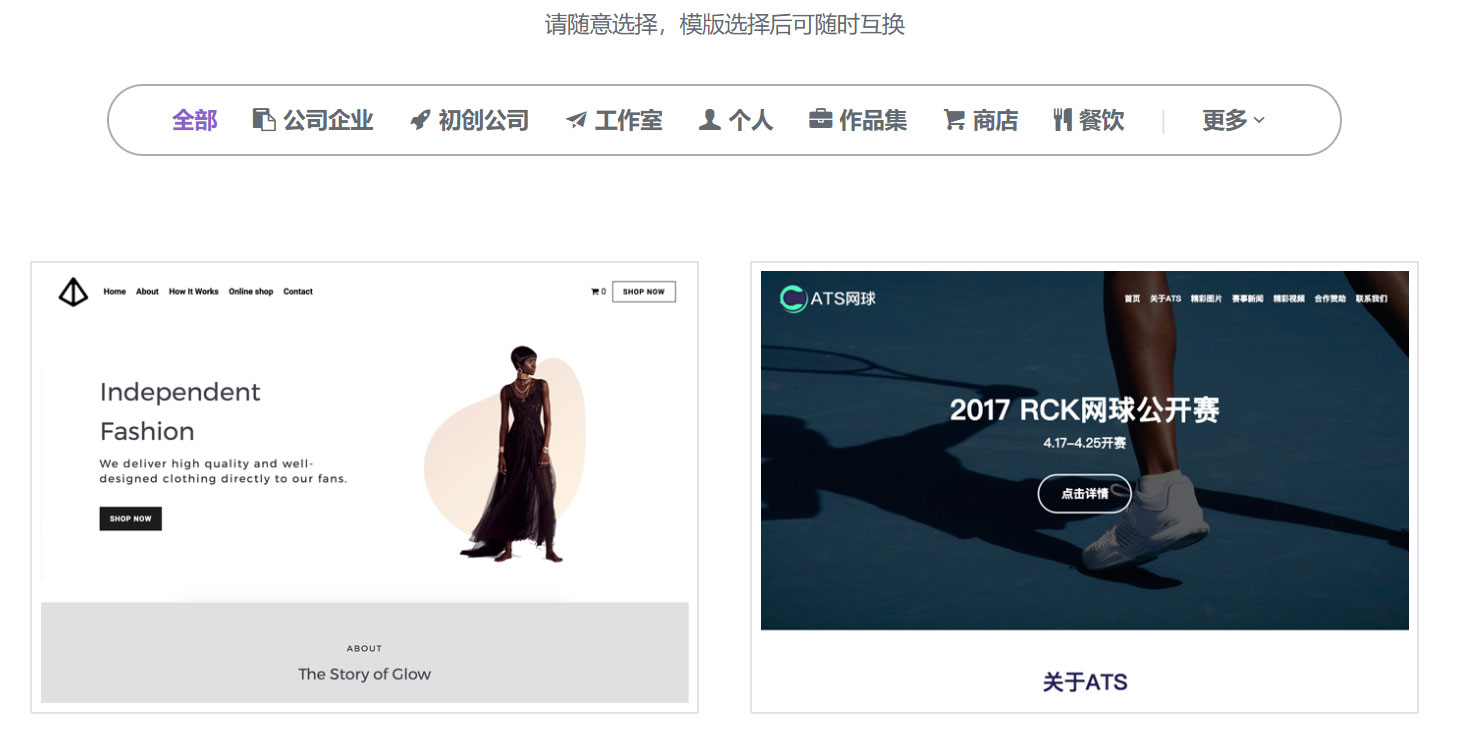1457x755 pixels.
Task: Select the rocket icon for 初创公司
Action: (x=419, y=119)
